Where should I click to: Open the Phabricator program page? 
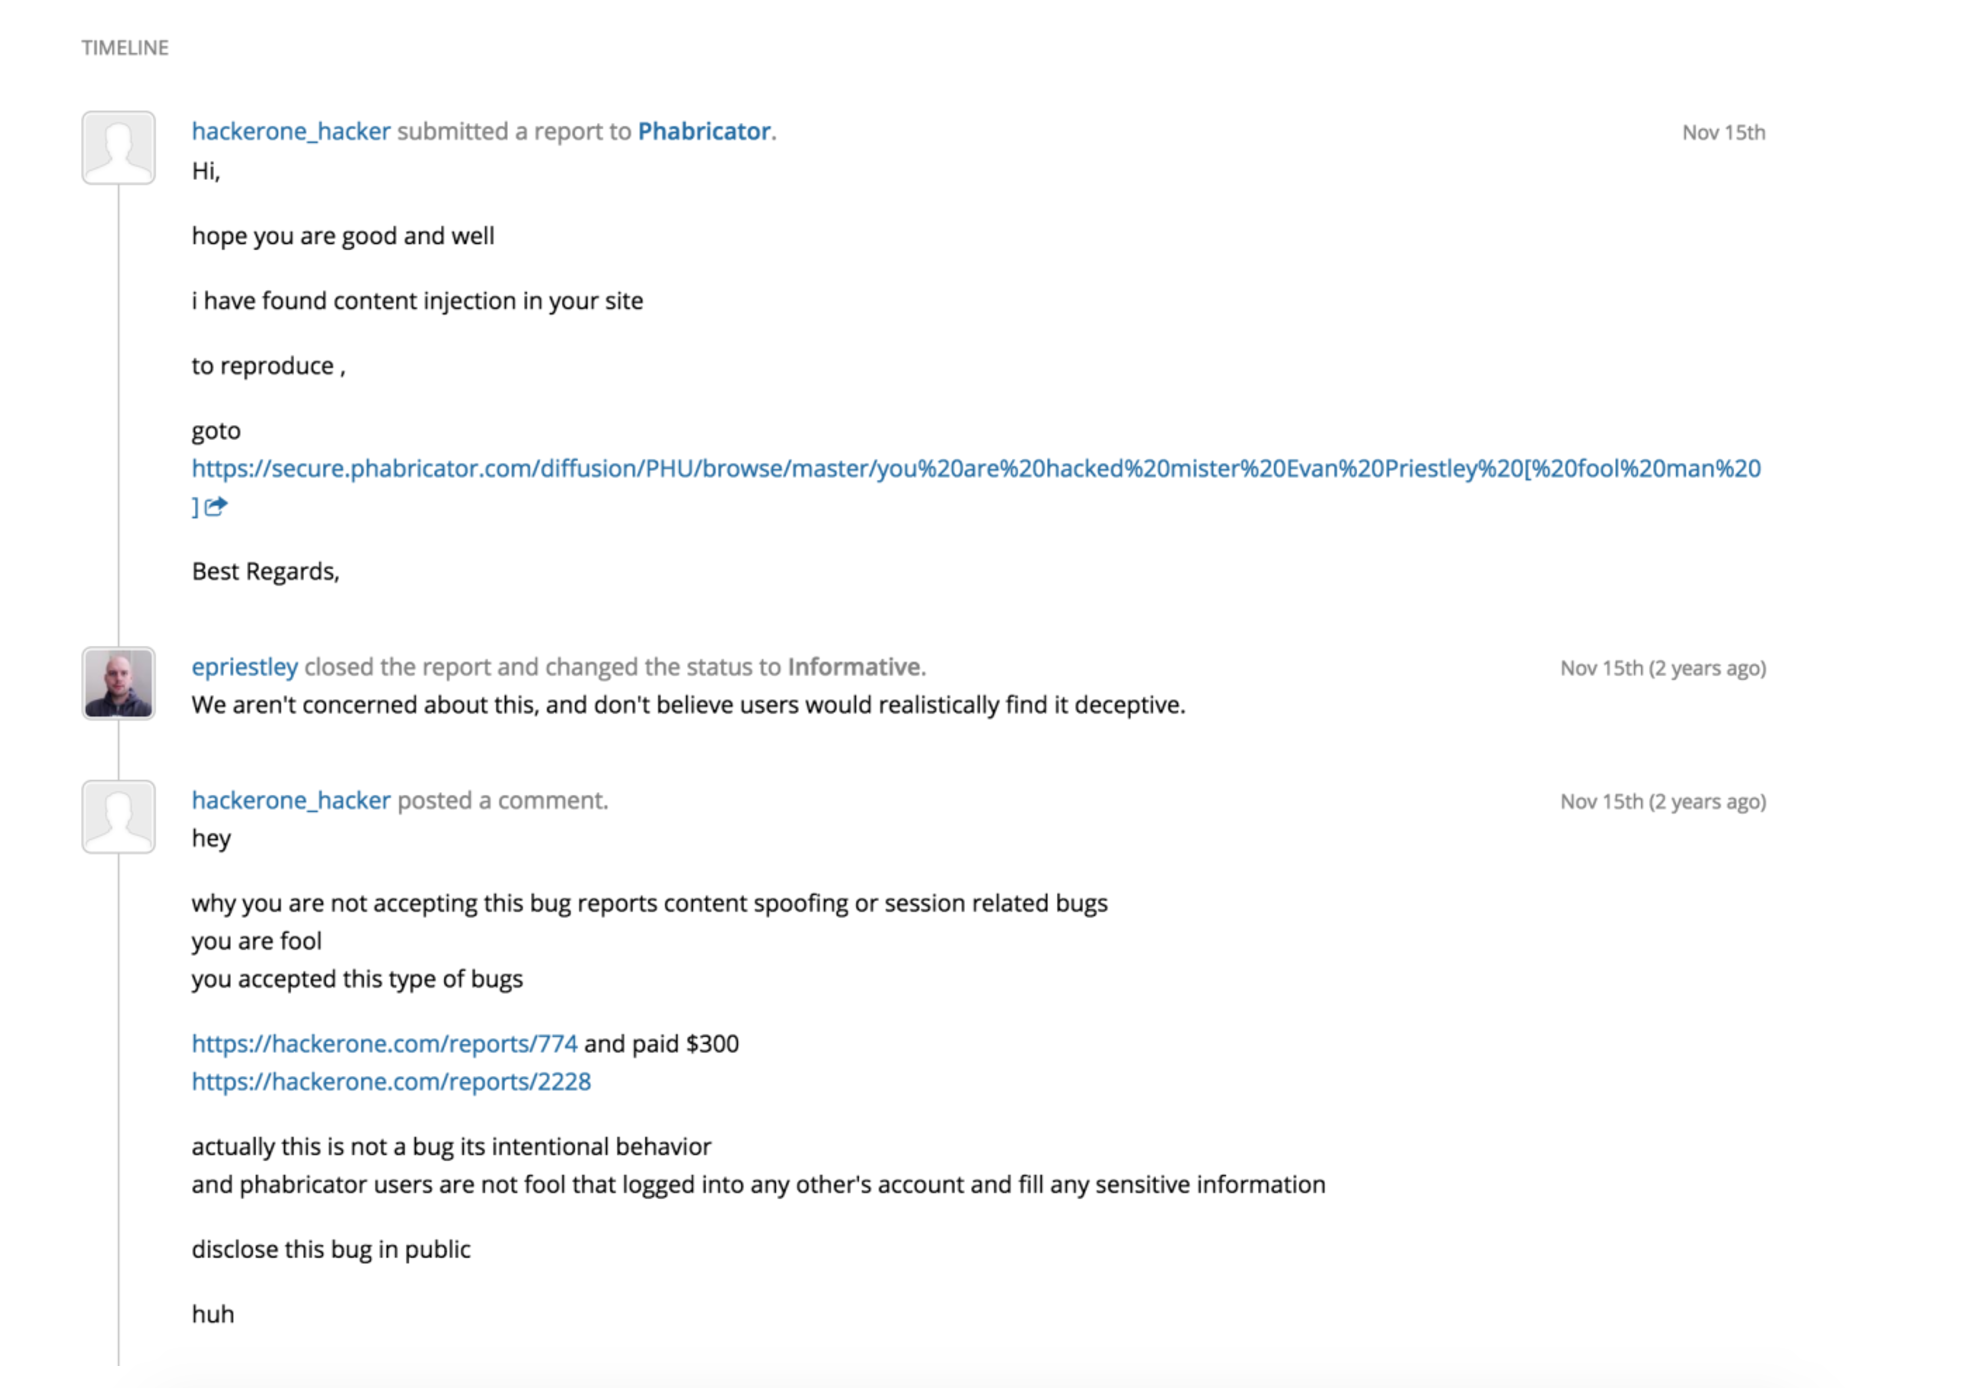tap(704, 131)
